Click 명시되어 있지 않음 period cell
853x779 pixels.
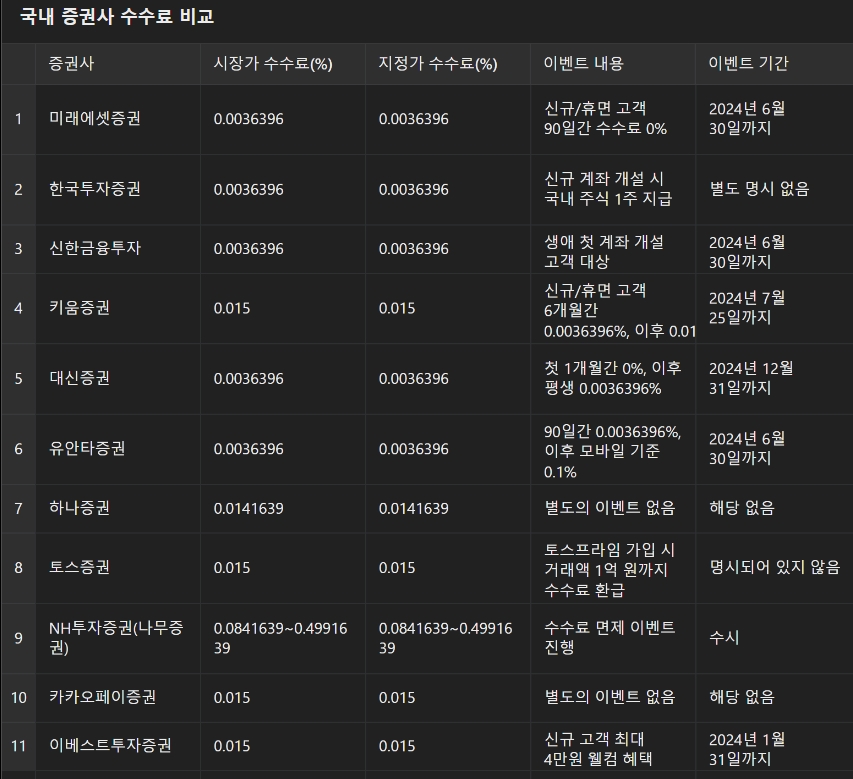click(x=774, y=567)
